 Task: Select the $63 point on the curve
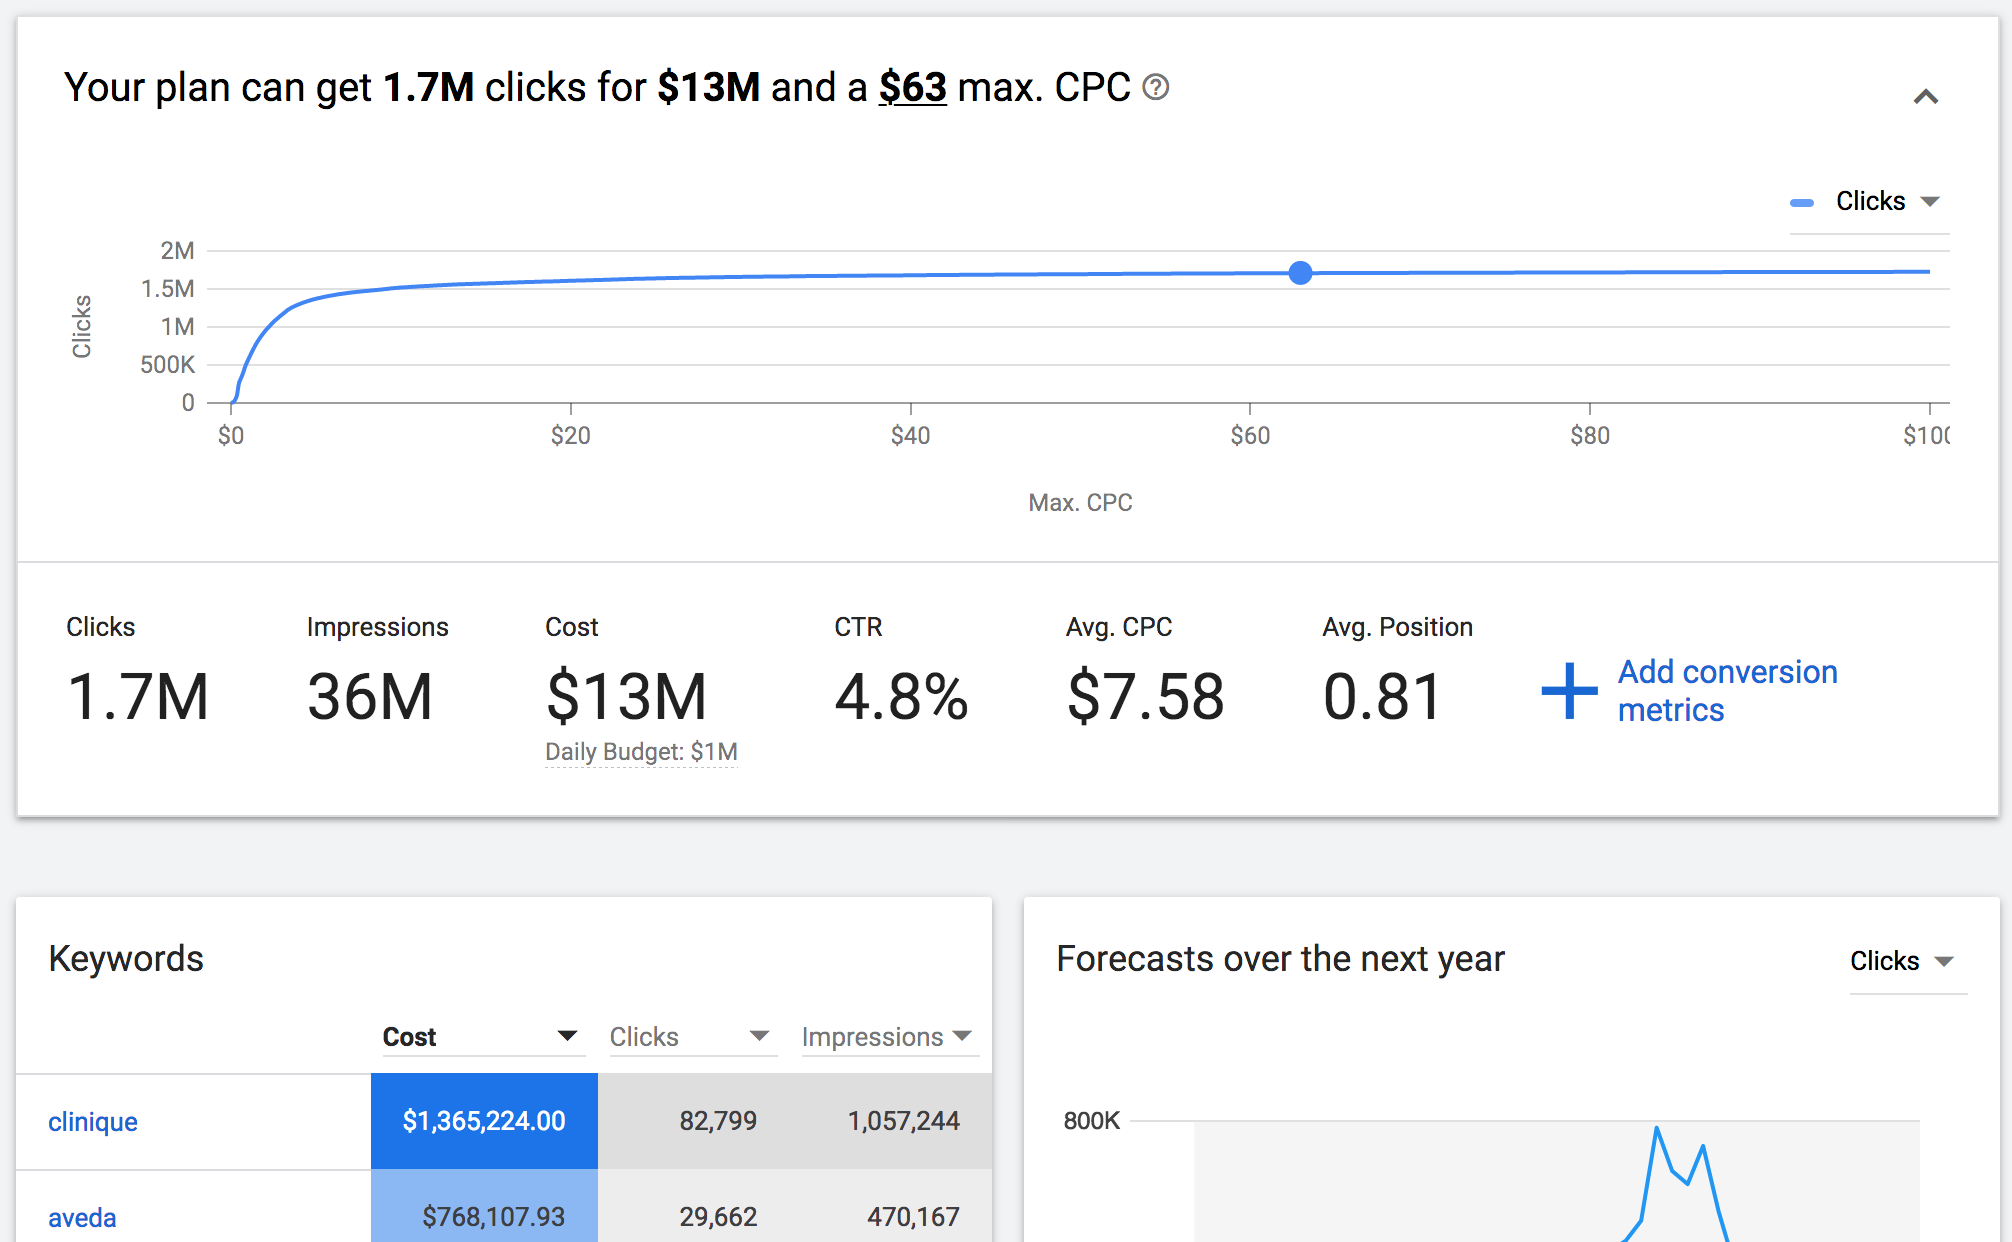[1300, 273]
